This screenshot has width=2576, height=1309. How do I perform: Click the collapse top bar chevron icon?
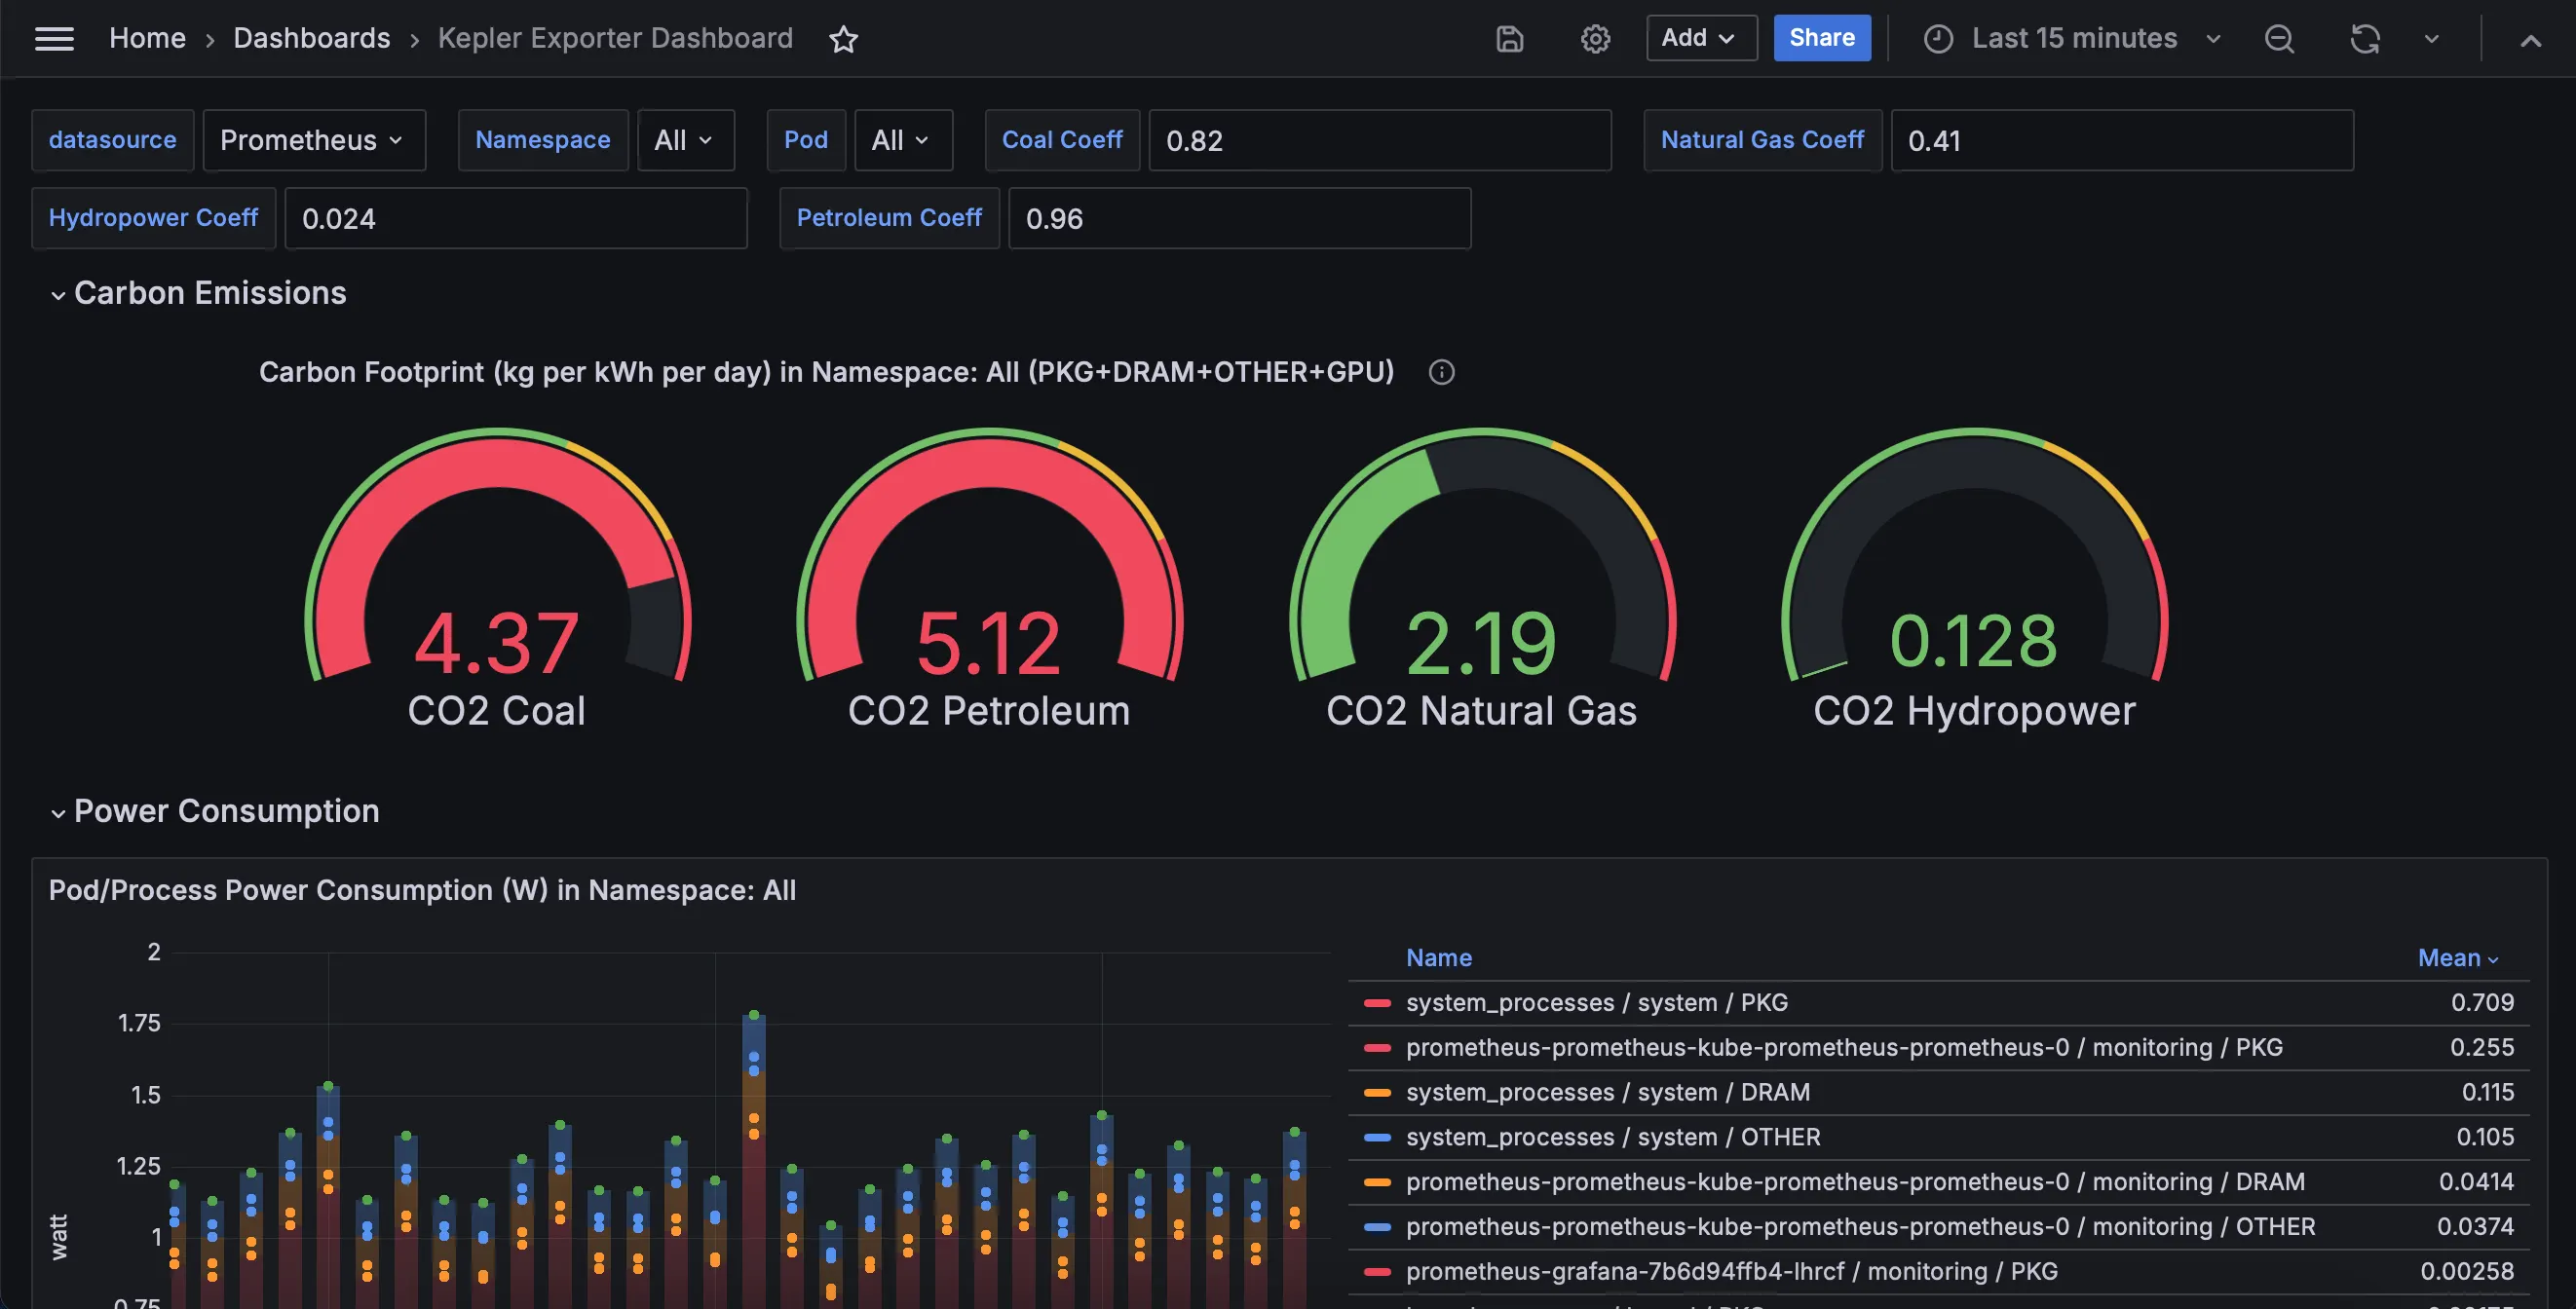(x=2530, y=40)
